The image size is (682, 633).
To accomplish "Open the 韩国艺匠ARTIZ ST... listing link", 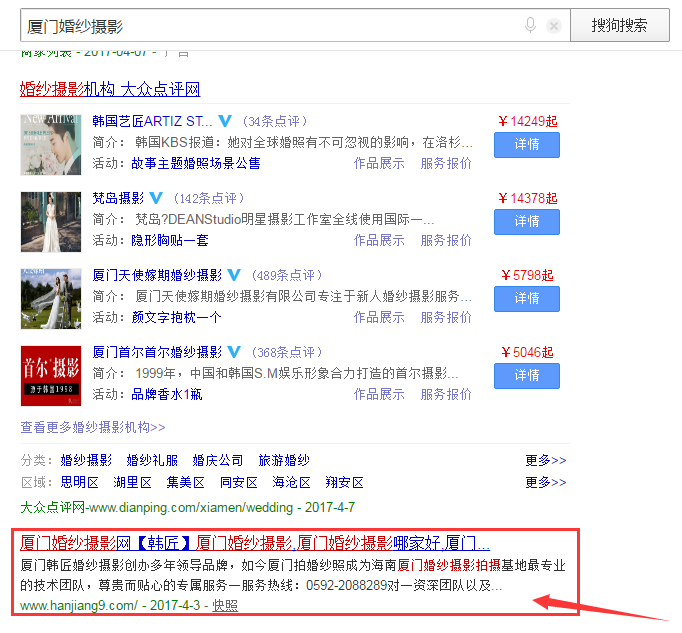I will pos(152,121).
